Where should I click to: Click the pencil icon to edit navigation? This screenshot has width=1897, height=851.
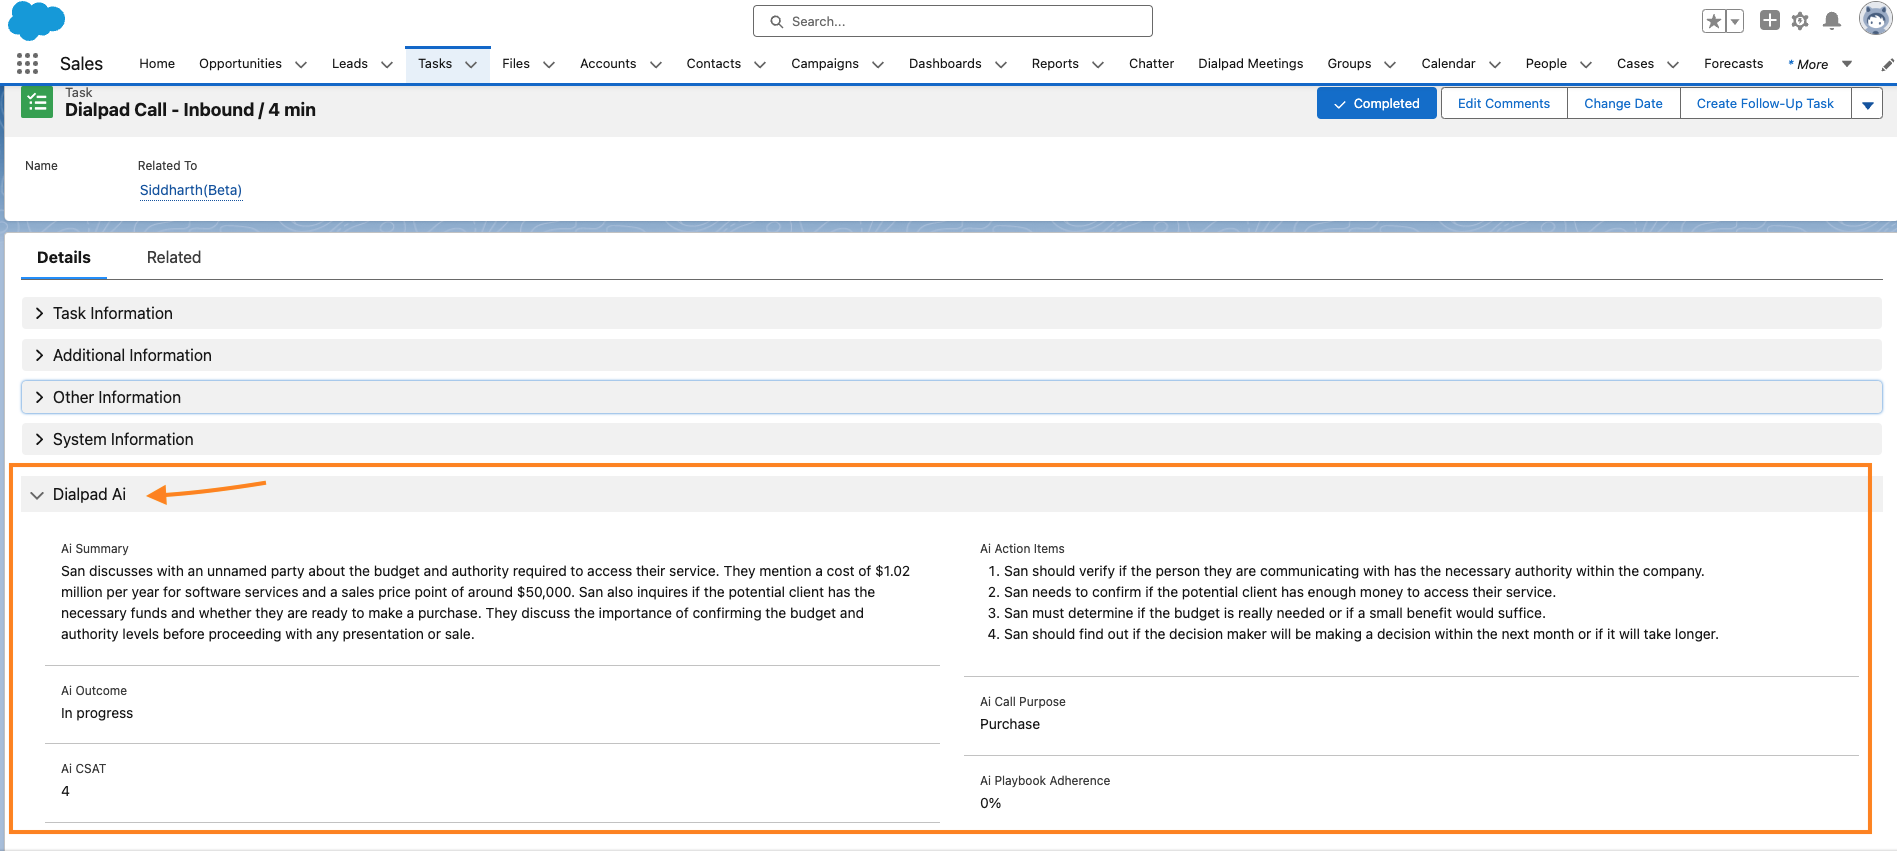click(1887, 65)
